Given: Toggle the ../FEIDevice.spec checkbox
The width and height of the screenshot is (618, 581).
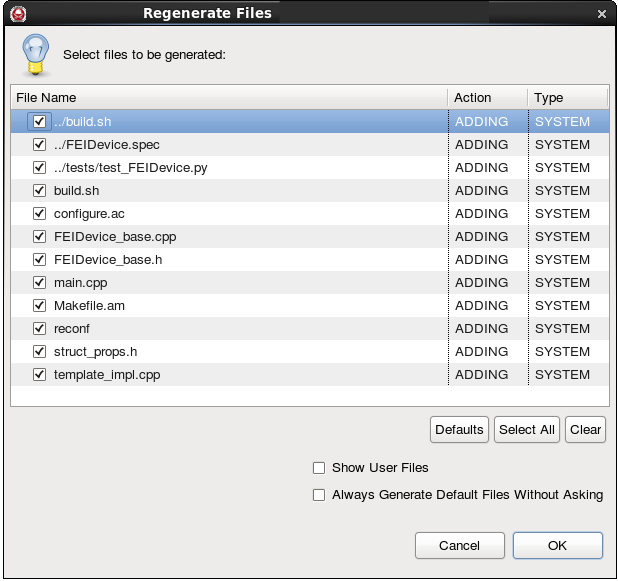Looking at the screenshot, I should 40,145.
